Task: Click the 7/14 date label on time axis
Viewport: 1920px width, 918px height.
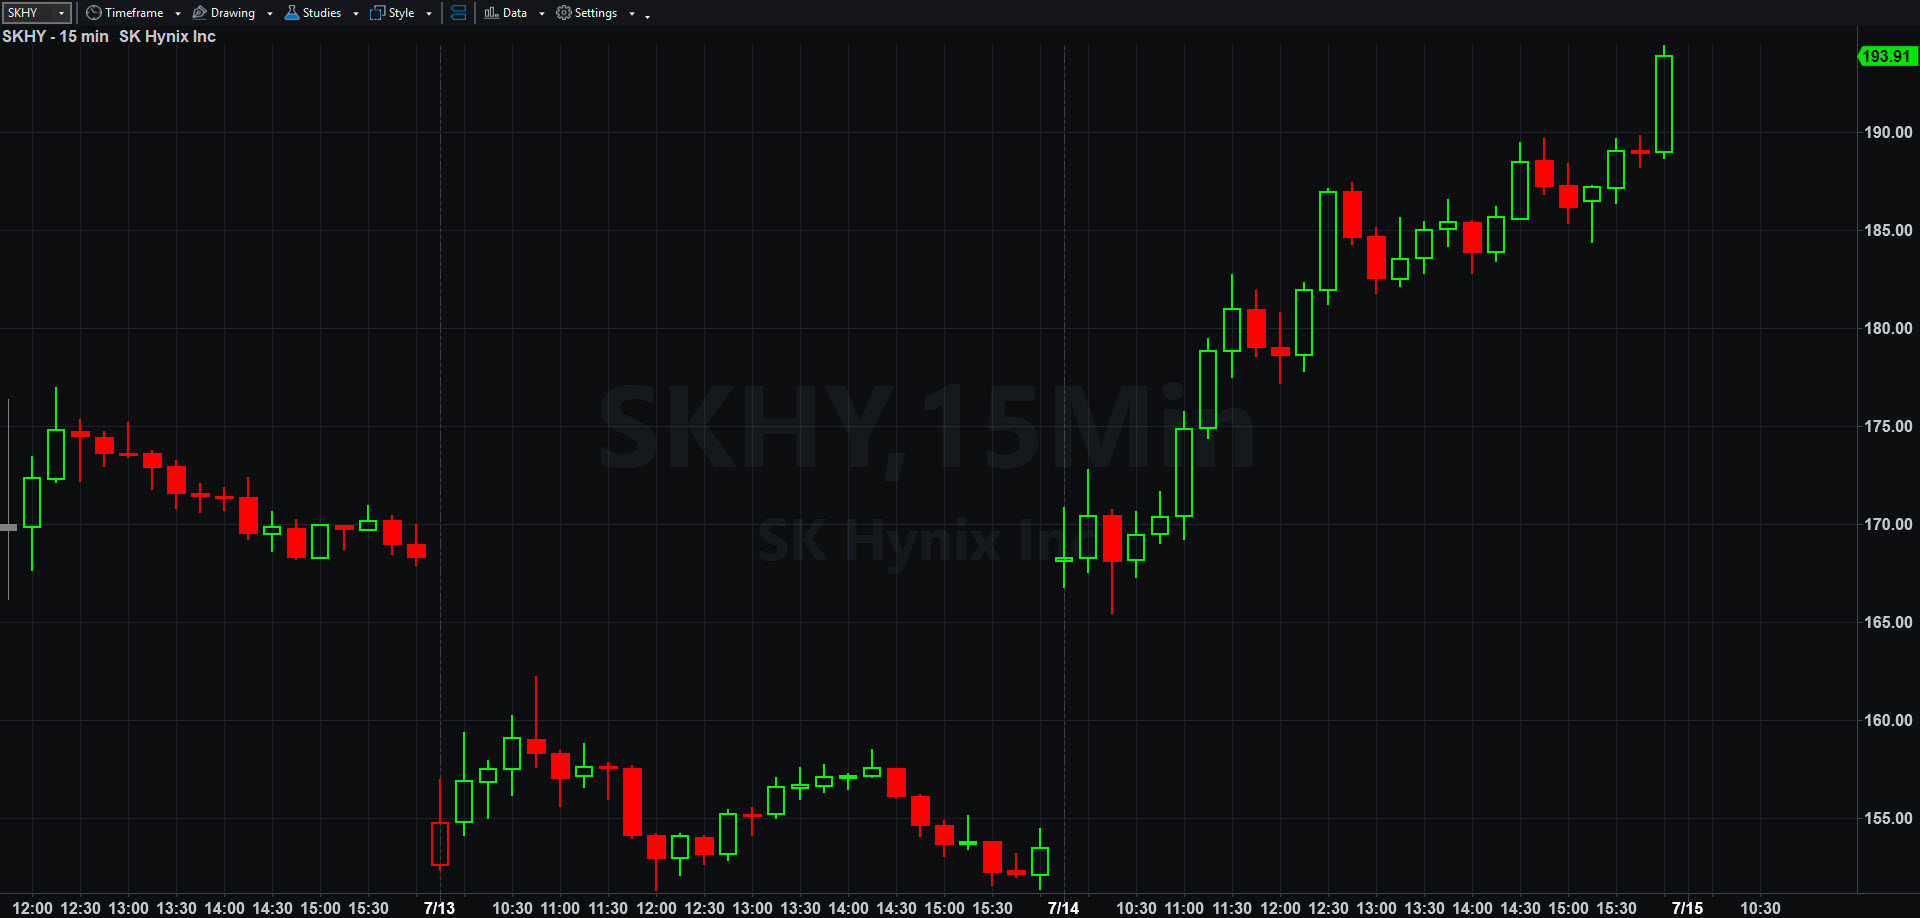Action: 1063,908
